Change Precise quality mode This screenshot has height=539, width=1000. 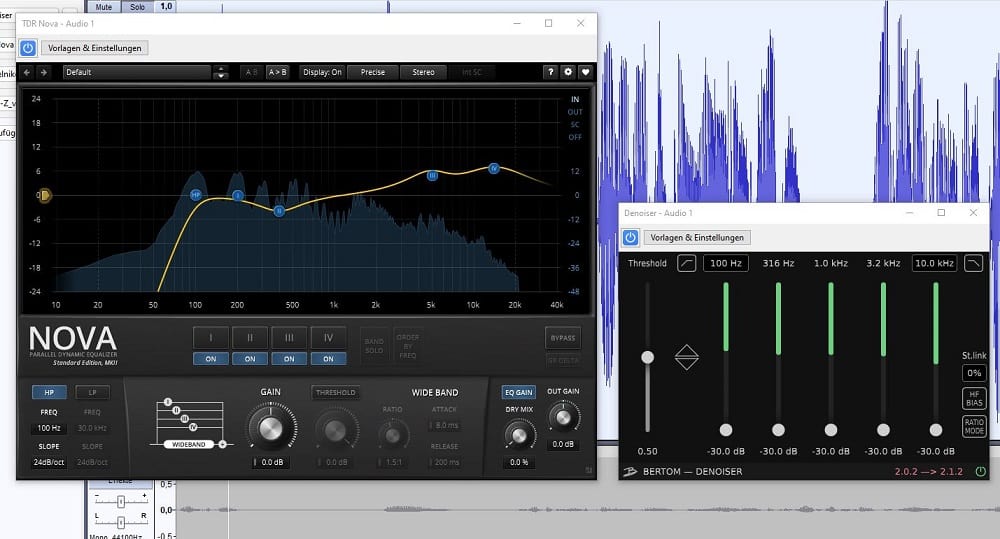click(372, 72)
